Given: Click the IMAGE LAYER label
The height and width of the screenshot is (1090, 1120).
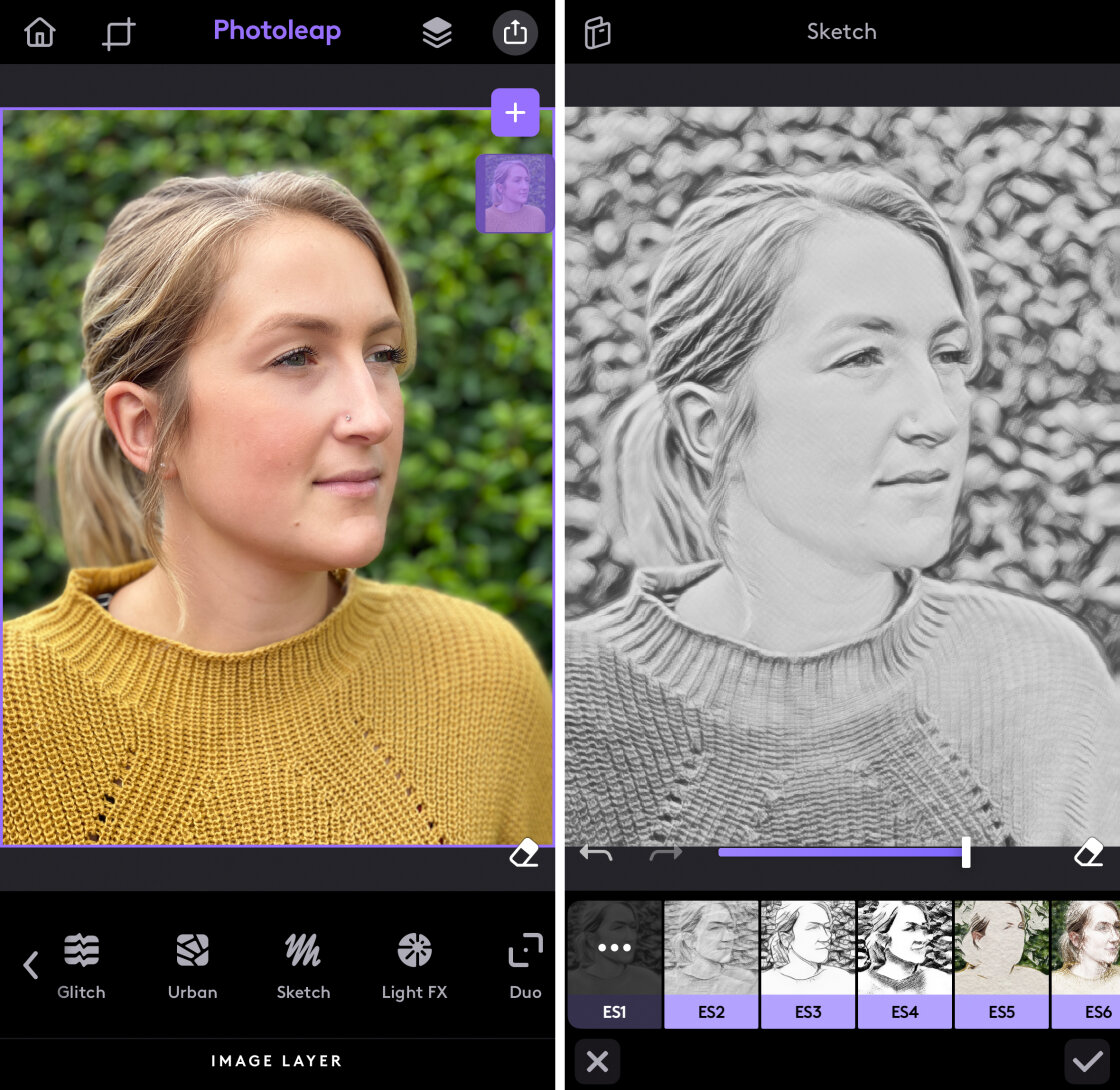Looking at the screenshot, I should (276, 1061).
